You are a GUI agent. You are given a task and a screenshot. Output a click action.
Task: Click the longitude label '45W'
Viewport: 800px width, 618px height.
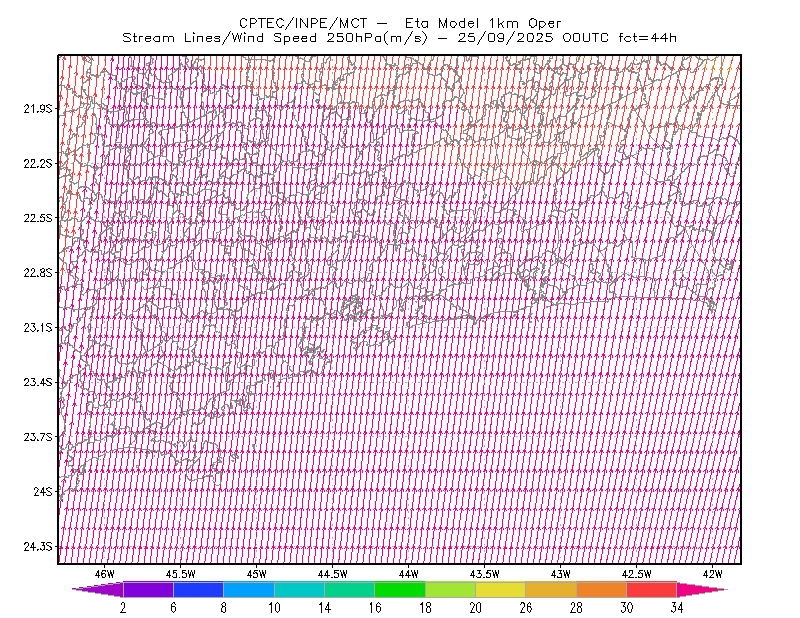click(256, 574)
